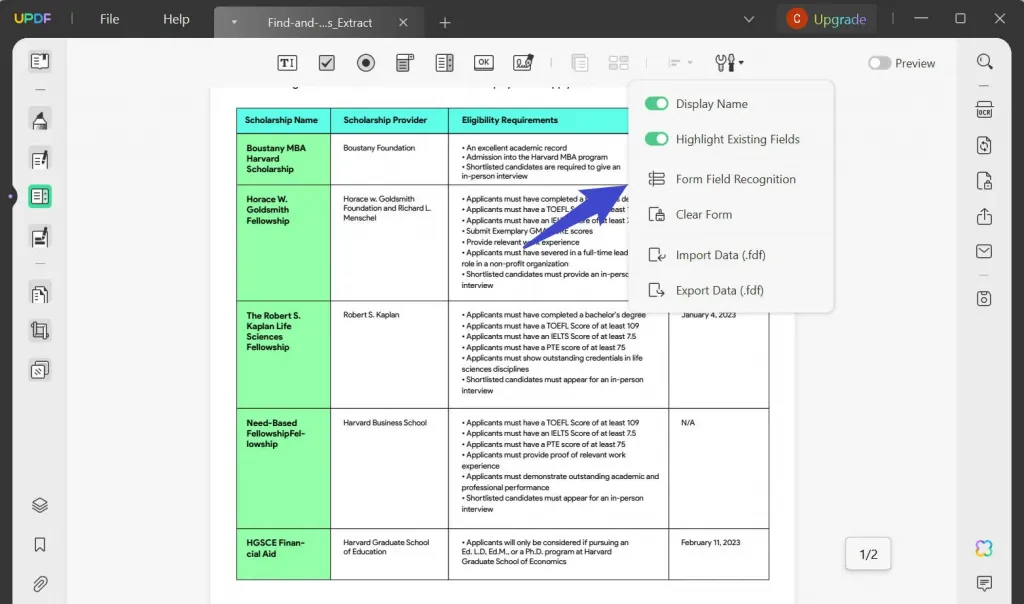The width and height of the screenshot is (1024, 604).
Task: Select Export Data (.fdf)
Action: (x=719, y=290)
